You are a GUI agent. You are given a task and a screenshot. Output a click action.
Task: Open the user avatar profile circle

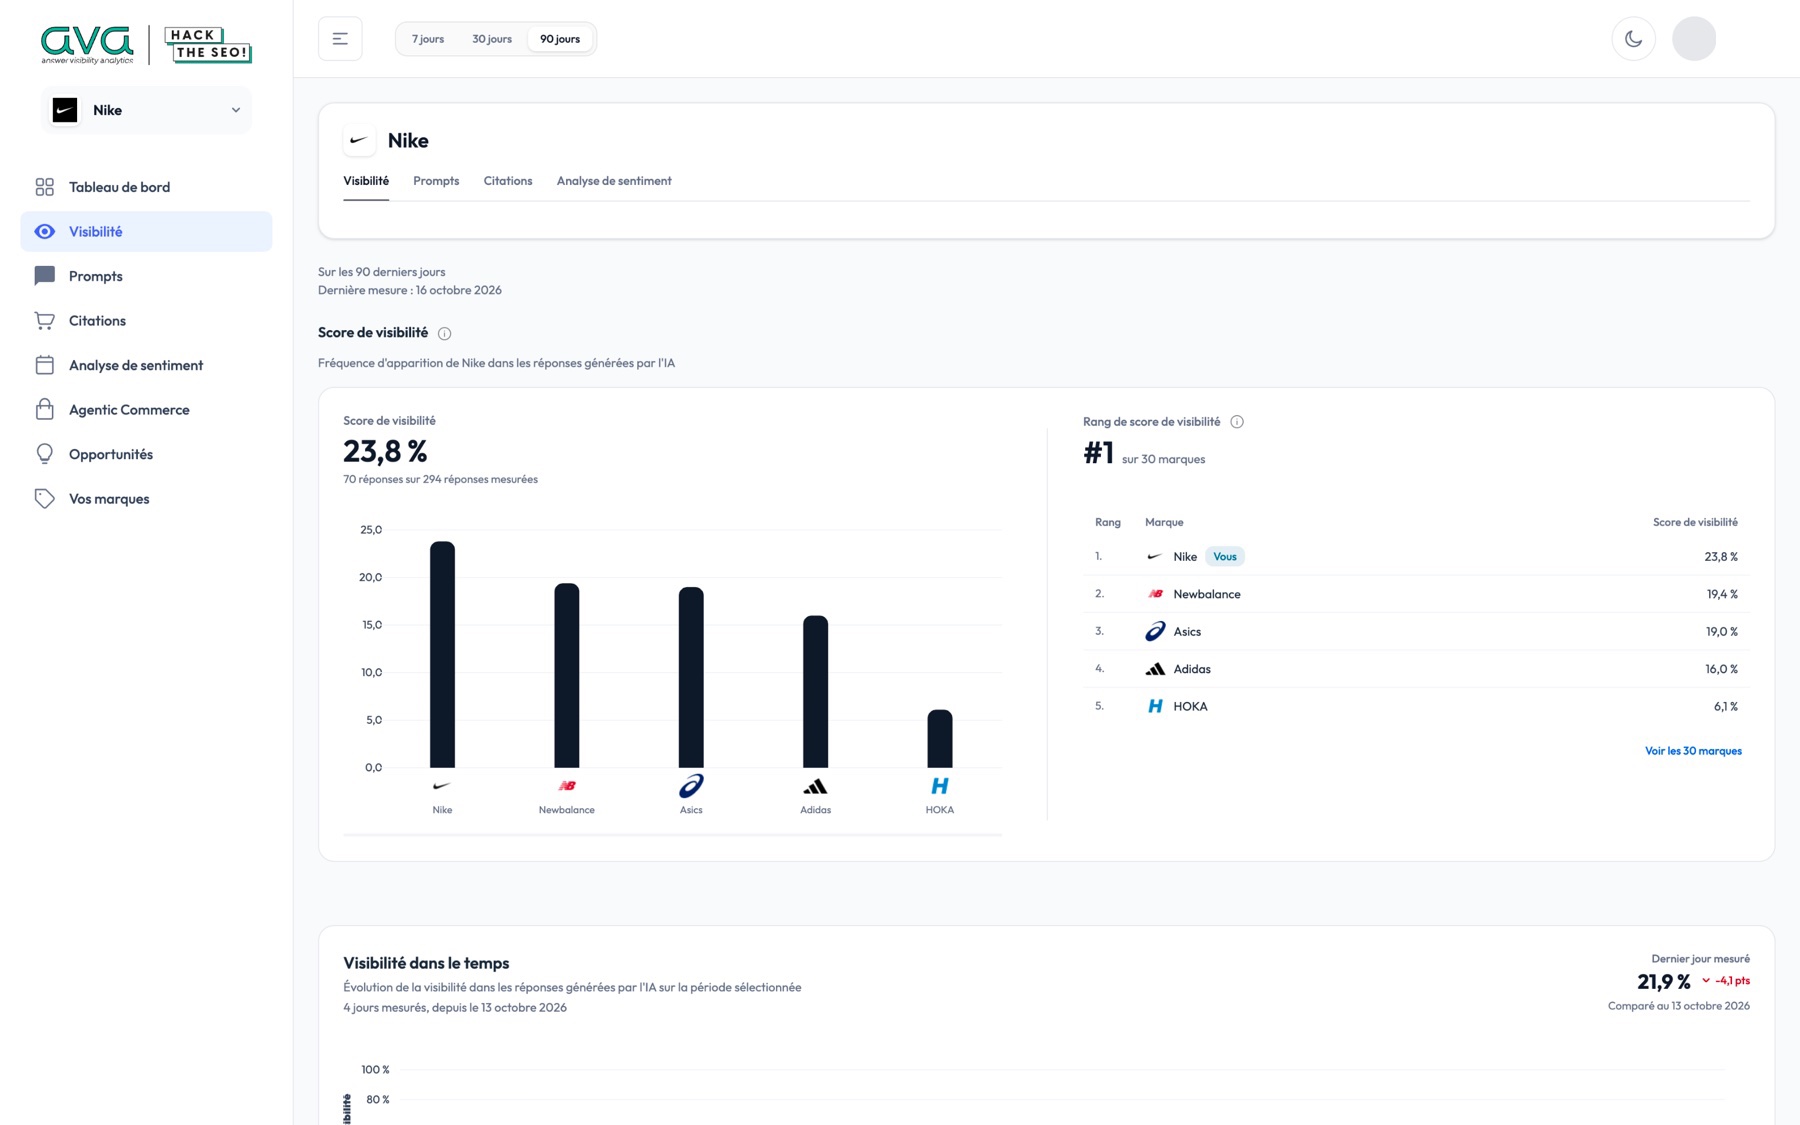click(1694, 39)
